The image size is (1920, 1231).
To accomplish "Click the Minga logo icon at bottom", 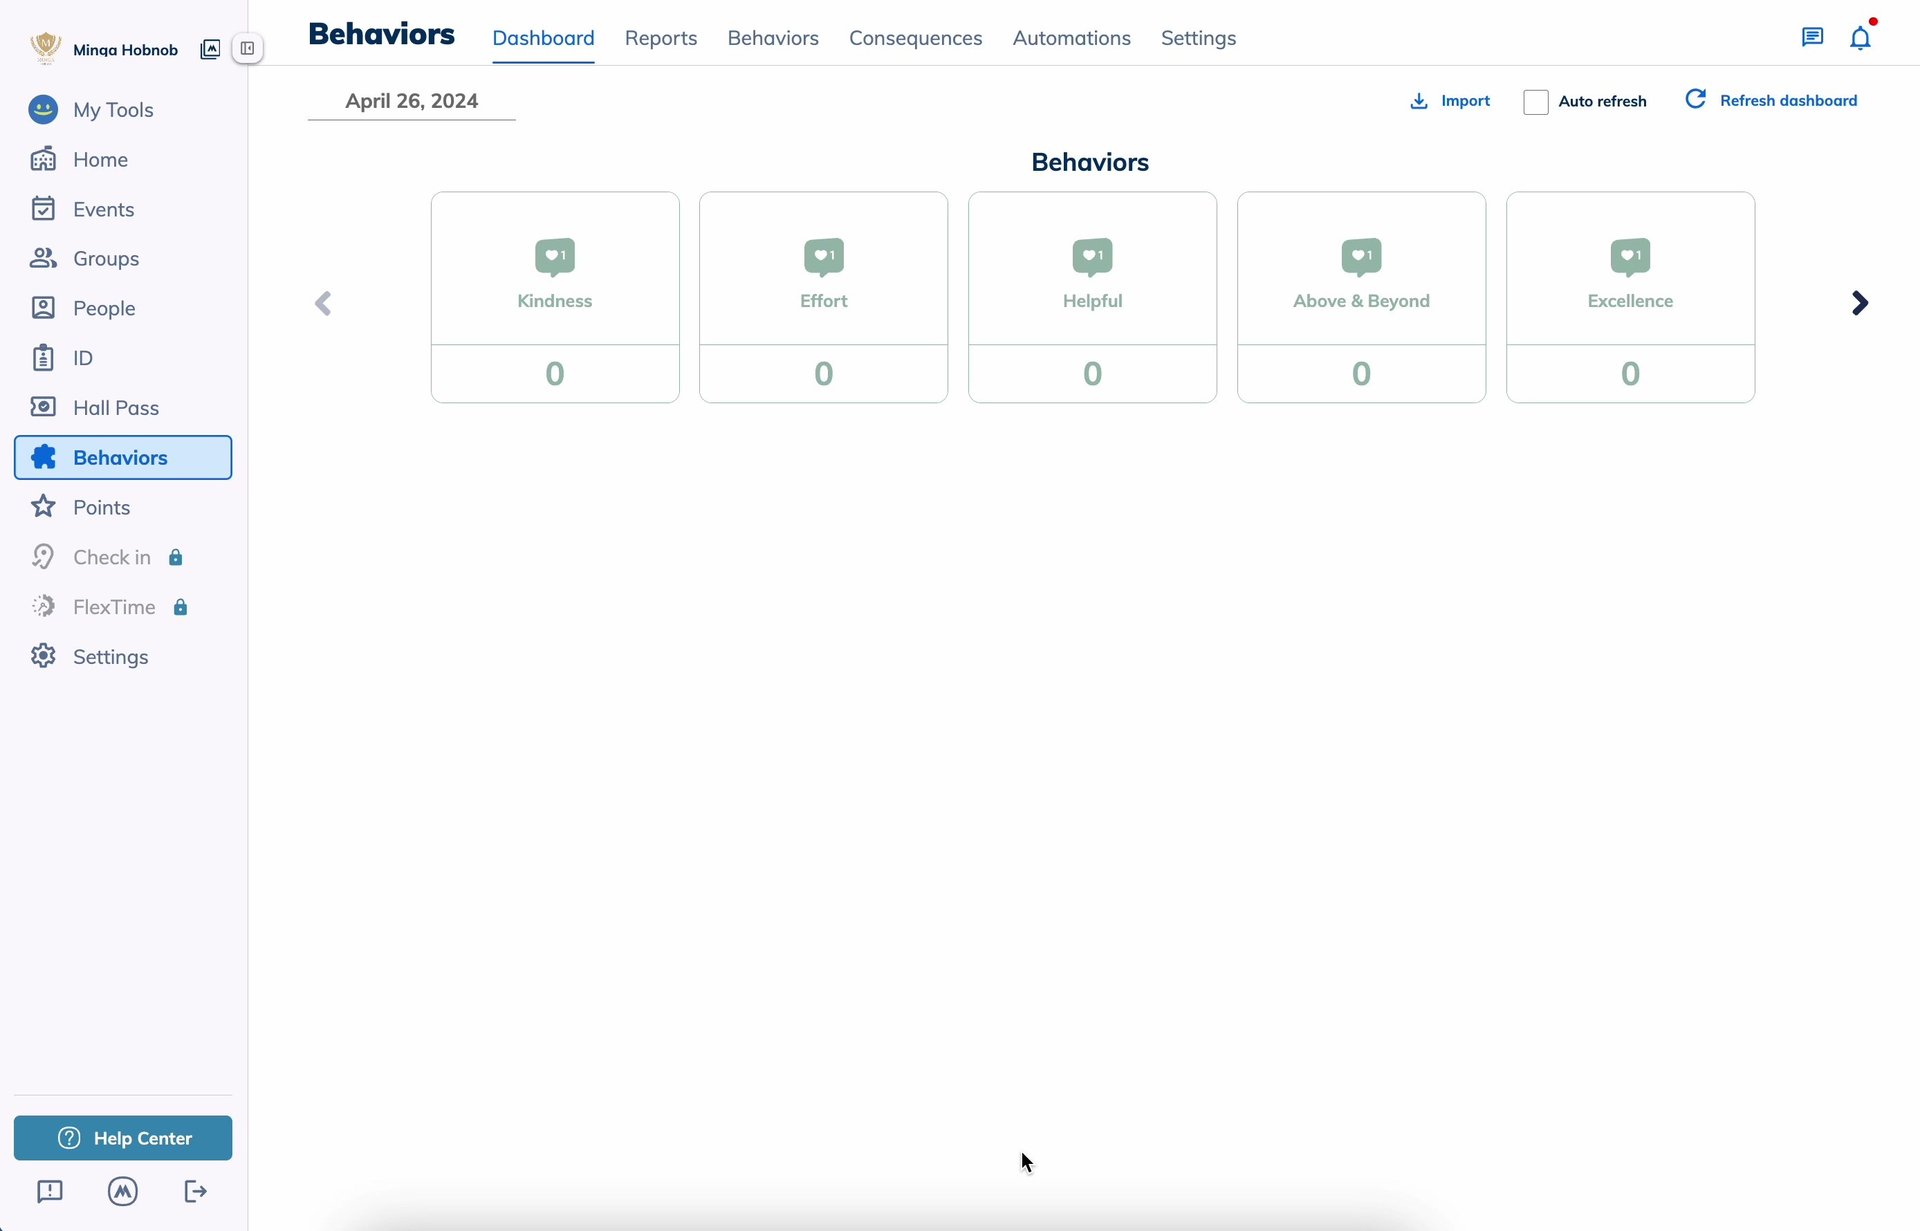I will click(x=123, y=1191).
